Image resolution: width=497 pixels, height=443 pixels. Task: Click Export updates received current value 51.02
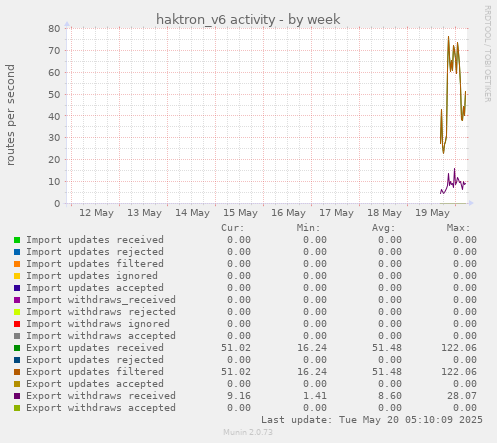[x=236, y=348]
